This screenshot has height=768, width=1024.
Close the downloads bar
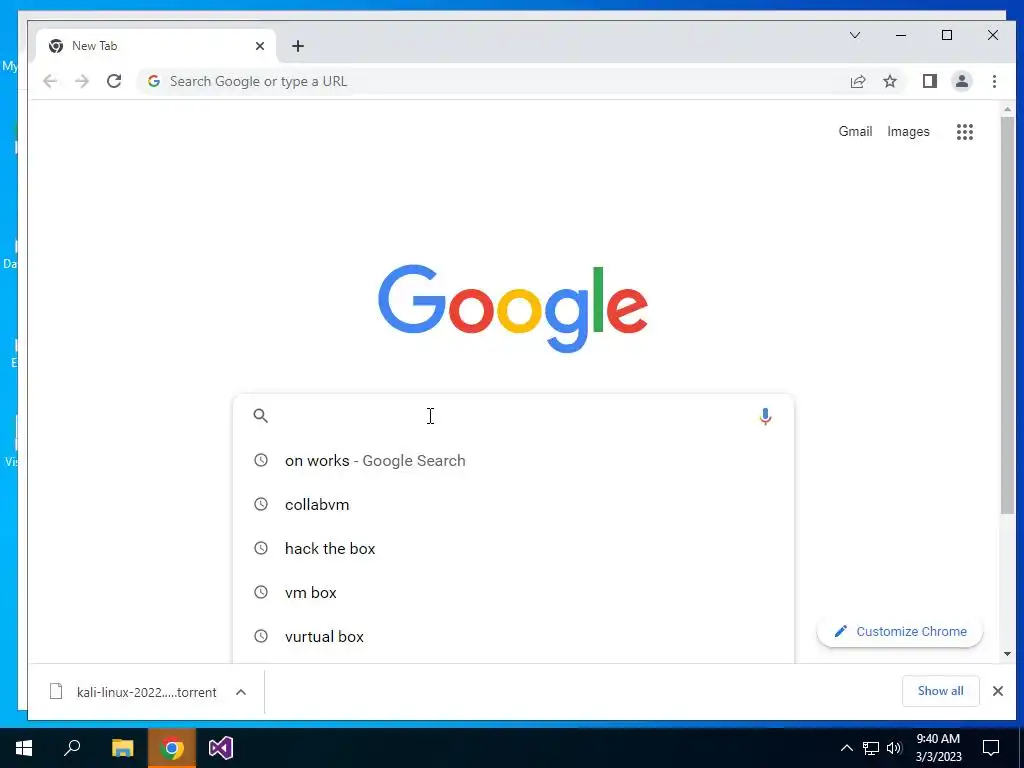tap(997, 691)
